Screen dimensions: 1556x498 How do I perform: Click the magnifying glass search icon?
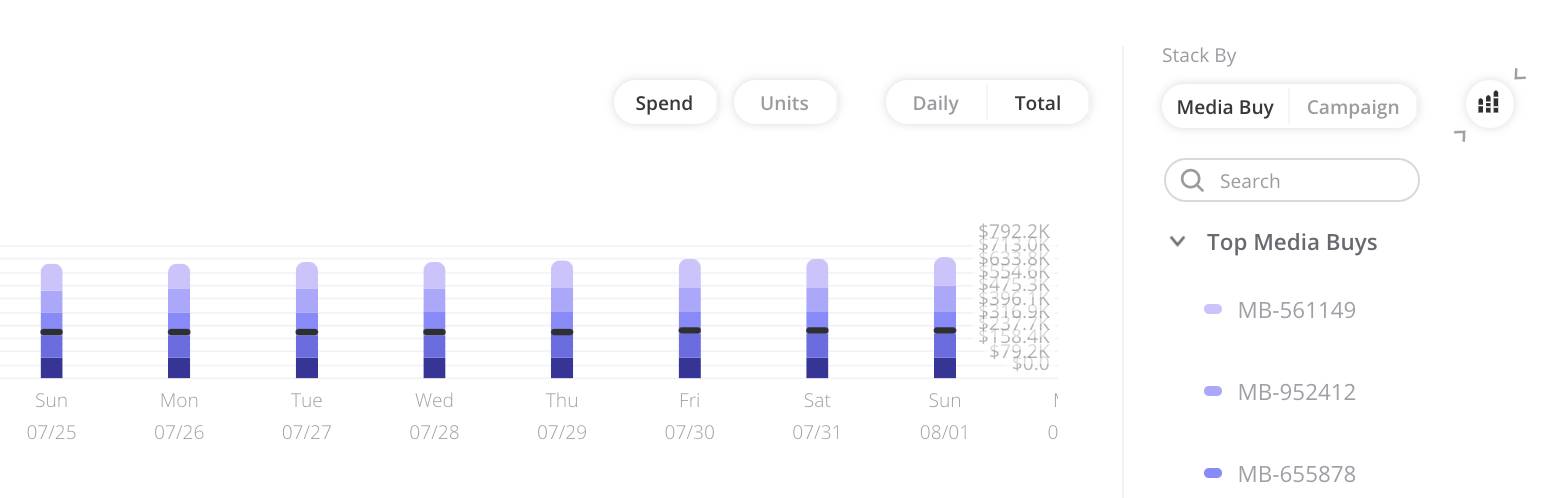(x=1192, y=180)
